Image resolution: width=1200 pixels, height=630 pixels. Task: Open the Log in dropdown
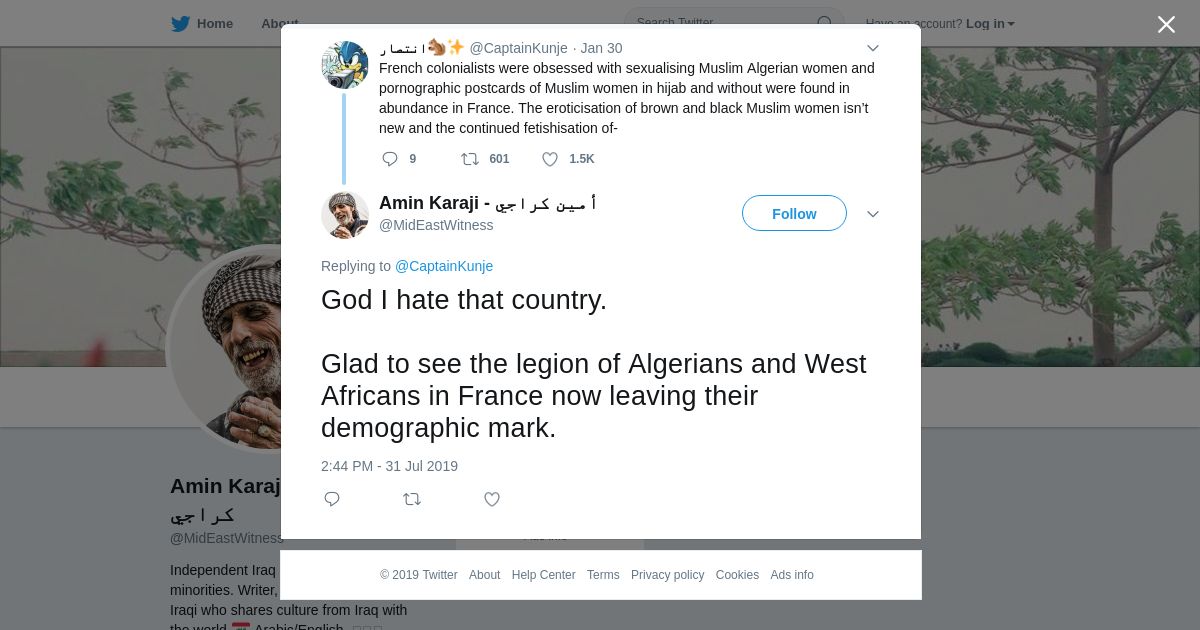(x=990, y=24)
